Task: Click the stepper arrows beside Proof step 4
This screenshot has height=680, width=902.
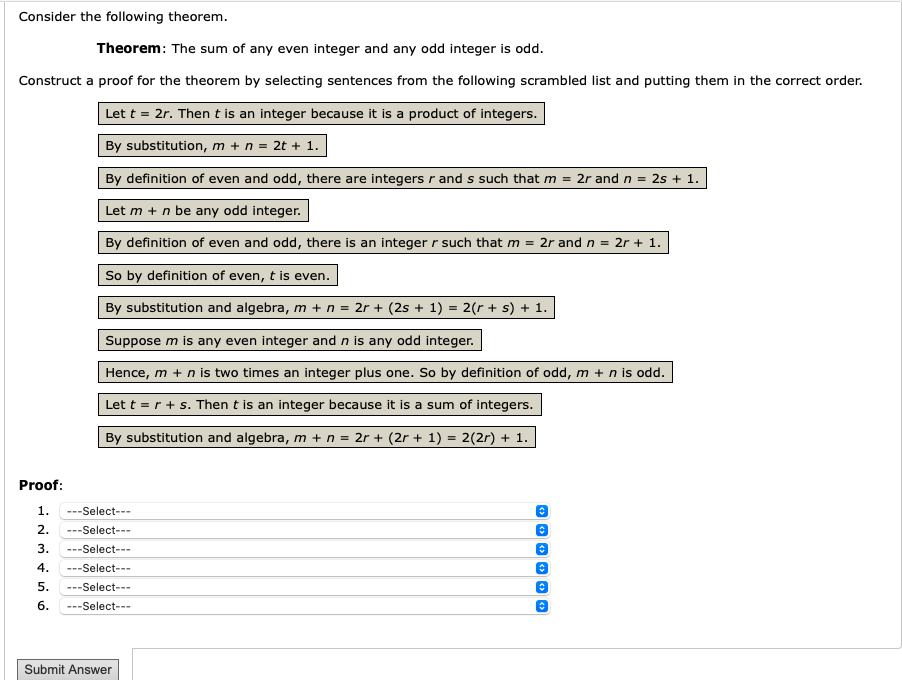Action: [541, 568]
